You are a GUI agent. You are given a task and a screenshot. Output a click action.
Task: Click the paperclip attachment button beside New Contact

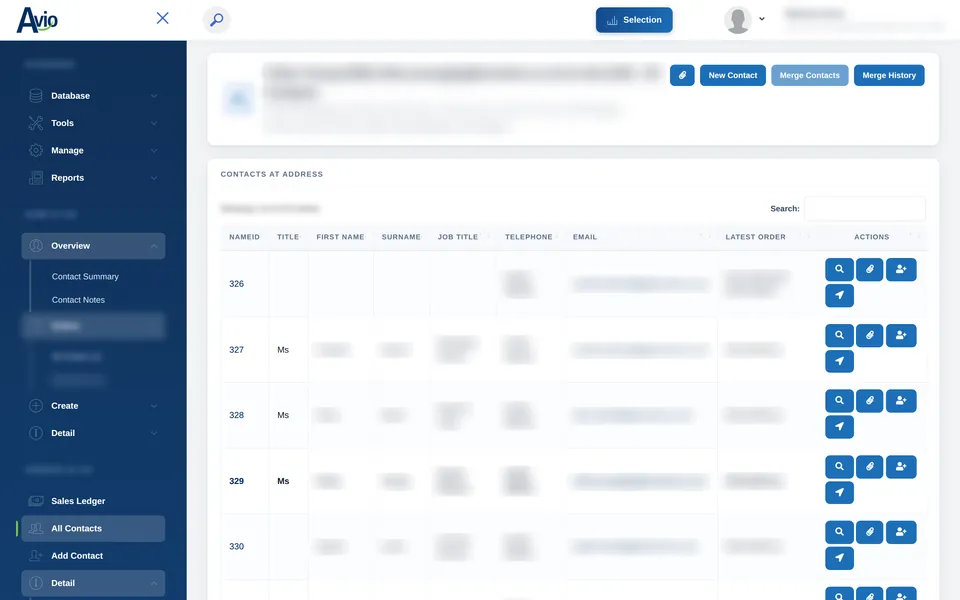point(682,75)
